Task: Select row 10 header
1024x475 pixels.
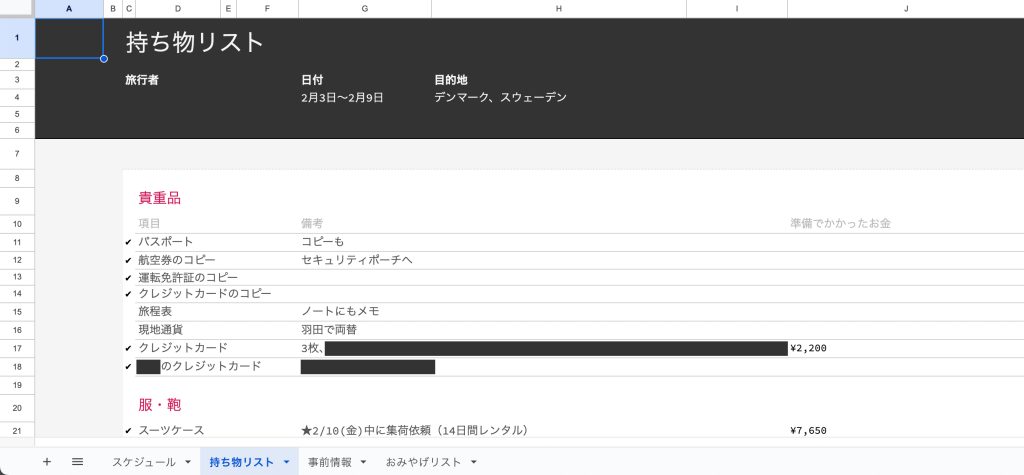Action: click(17, 224)
